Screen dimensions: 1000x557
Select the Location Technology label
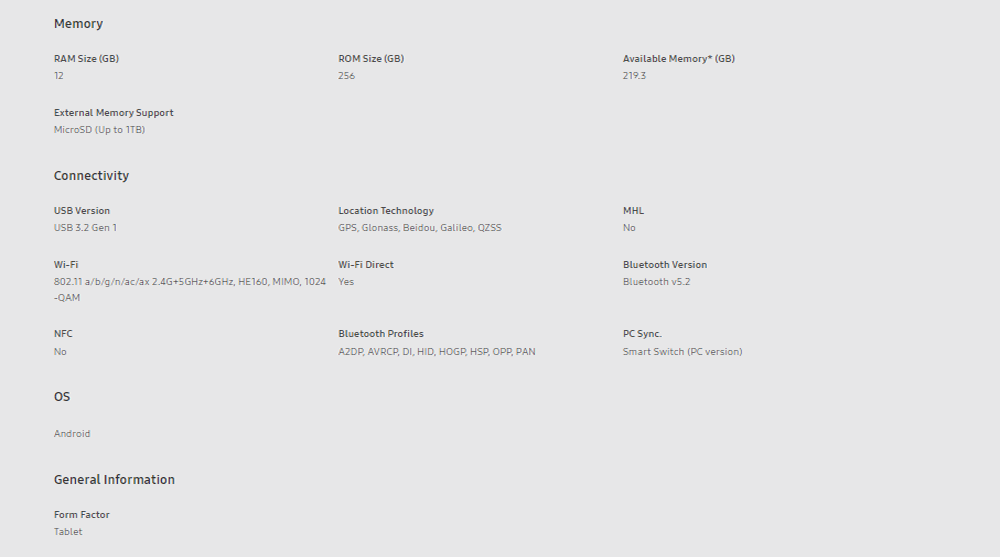pos(386,211)
